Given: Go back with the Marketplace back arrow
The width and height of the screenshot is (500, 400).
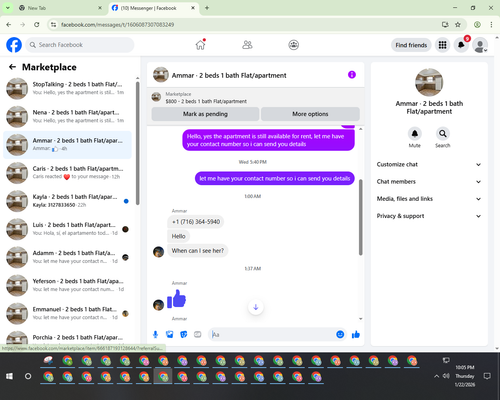Looking at the screenshot, I should (12, 67).
